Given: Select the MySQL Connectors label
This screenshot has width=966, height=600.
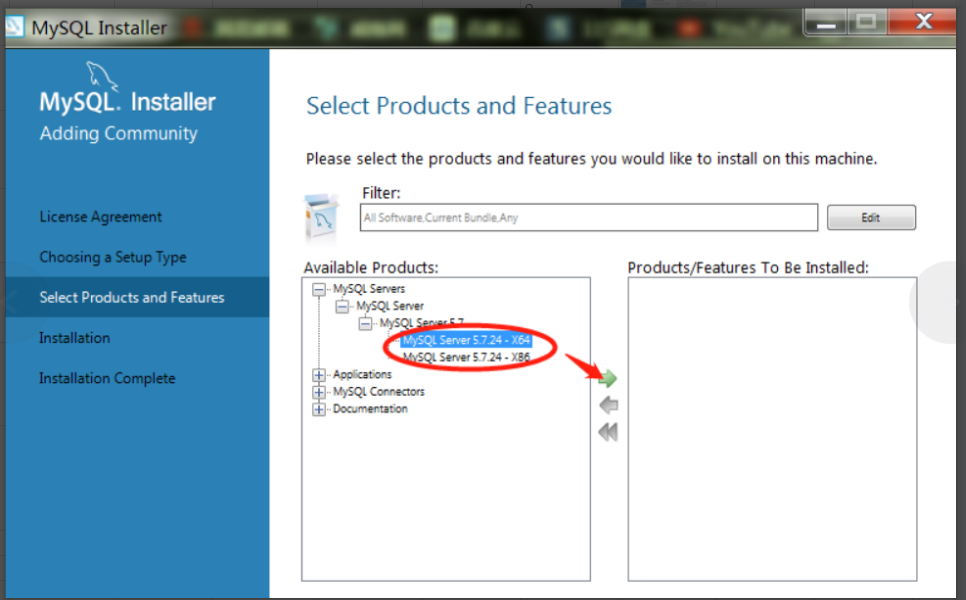Looking at the screenshot, I should click(379, 392).
